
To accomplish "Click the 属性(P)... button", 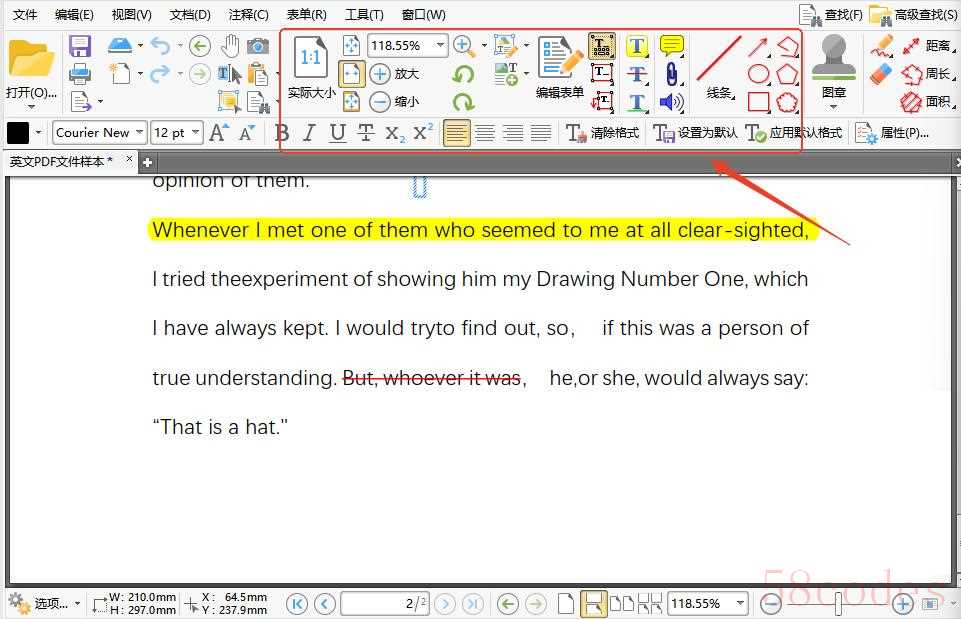I will click(892, 133).
